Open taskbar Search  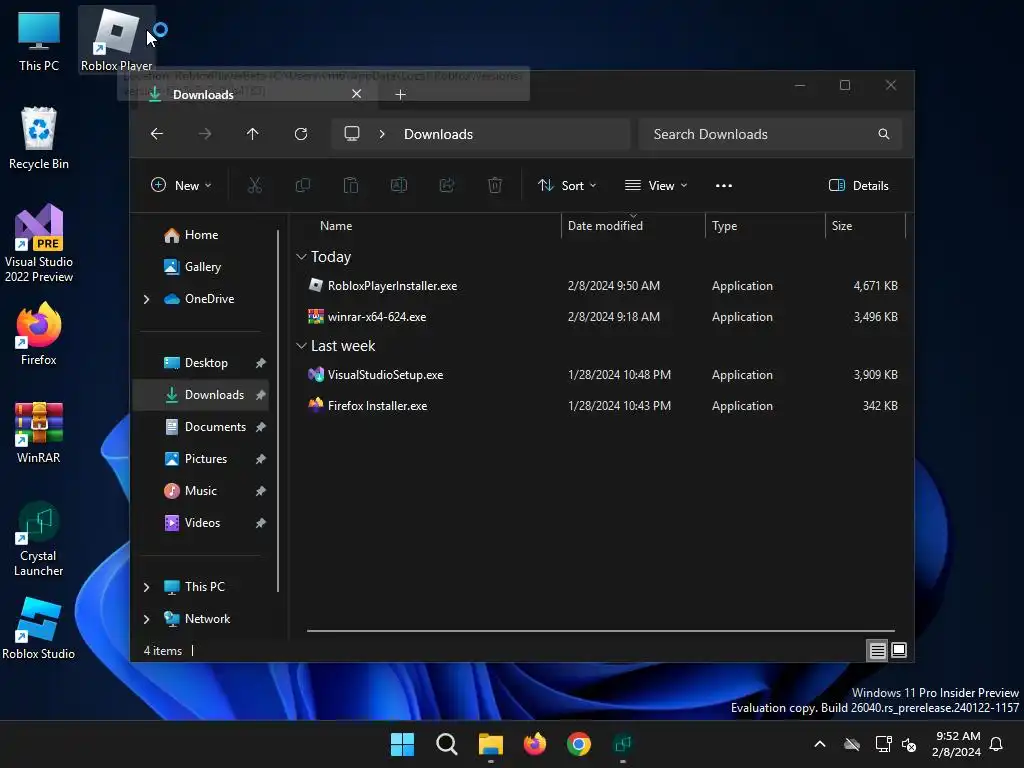point(447,744)
